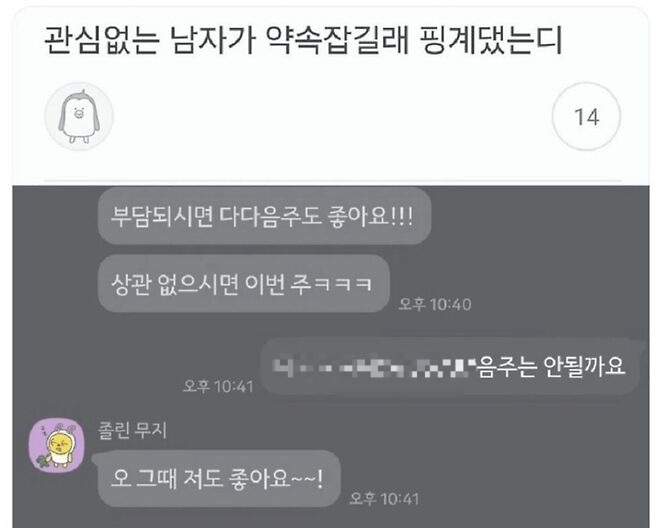
Task: Click the 오후 10:40 timestamp
Action: click(435, 304)
